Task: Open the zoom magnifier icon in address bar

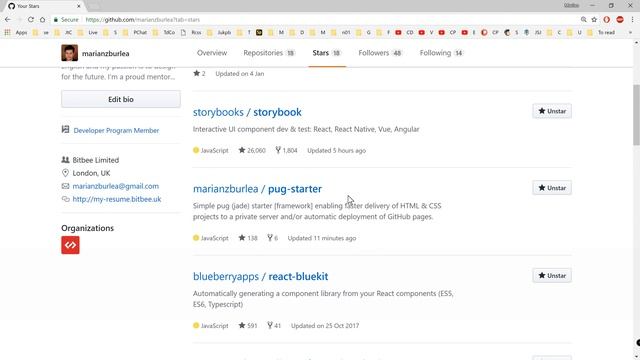Action: [584, 20]
